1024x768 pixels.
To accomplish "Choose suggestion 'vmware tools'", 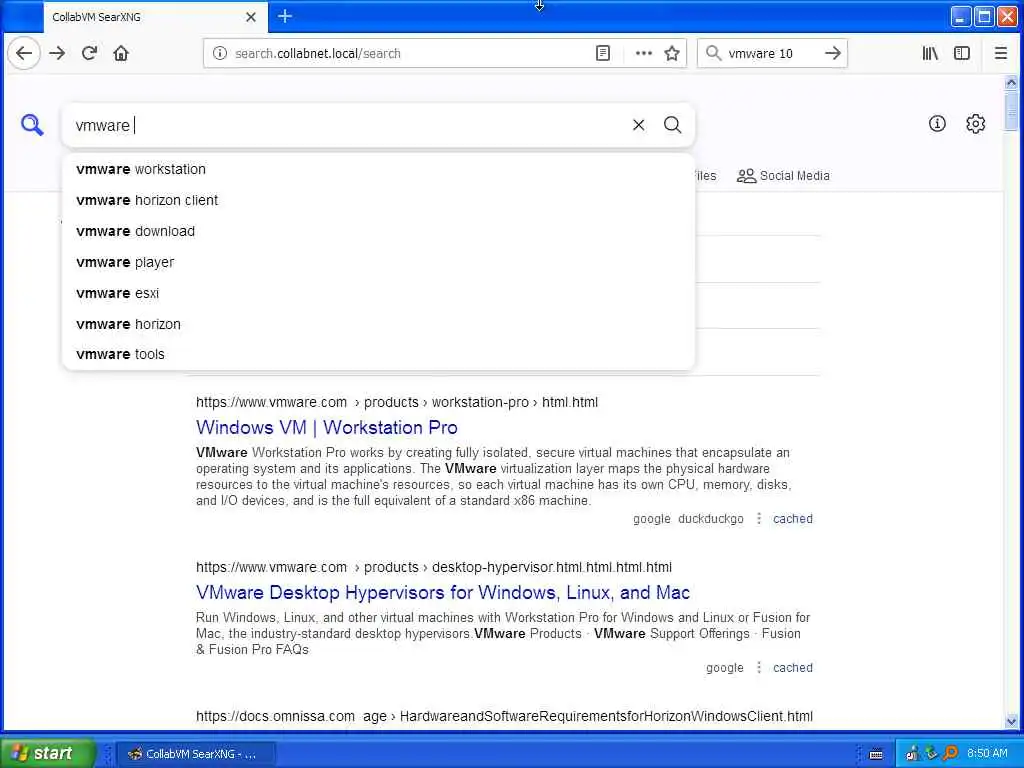I will coord(378,354).
